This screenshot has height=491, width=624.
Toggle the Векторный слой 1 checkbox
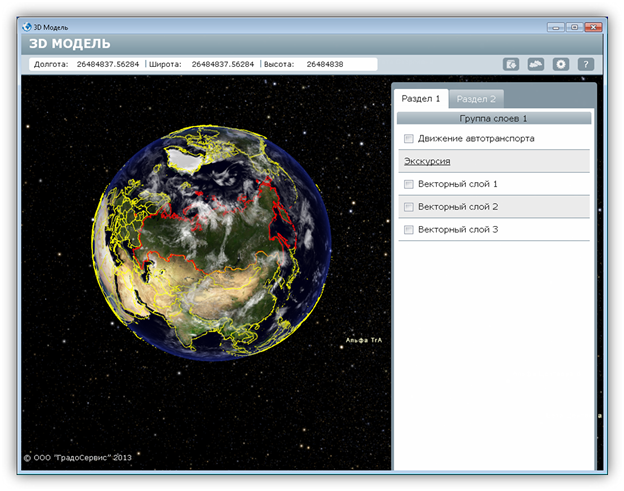(x=408, y=184)
